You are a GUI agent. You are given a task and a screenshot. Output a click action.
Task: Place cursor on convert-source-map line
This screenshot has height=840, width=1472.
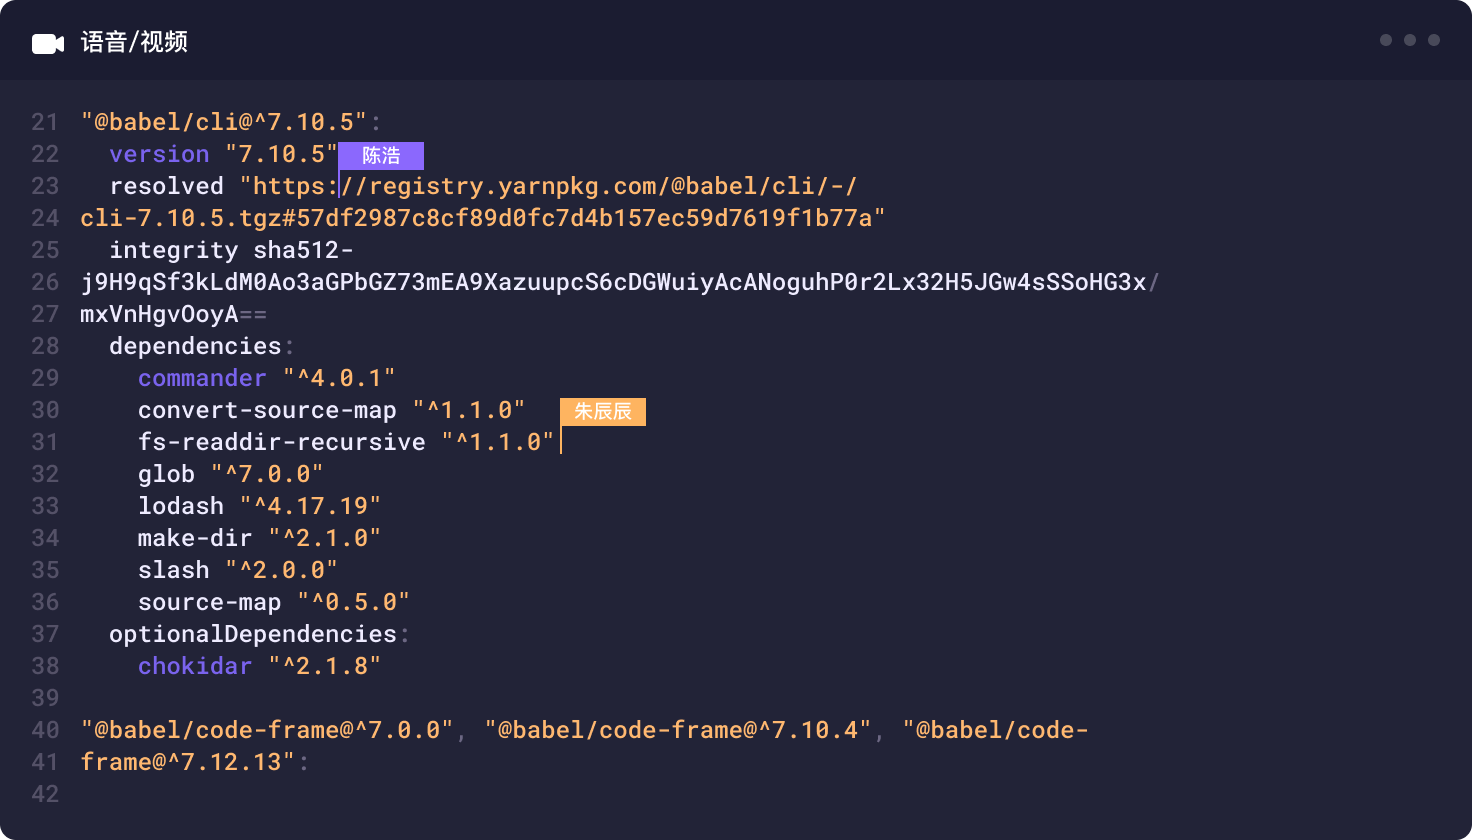coord(331,410)
